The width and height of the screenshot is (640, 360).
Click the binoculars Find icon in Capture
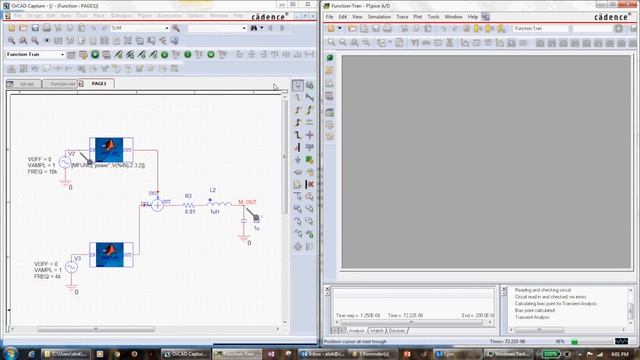click(254, 28)
